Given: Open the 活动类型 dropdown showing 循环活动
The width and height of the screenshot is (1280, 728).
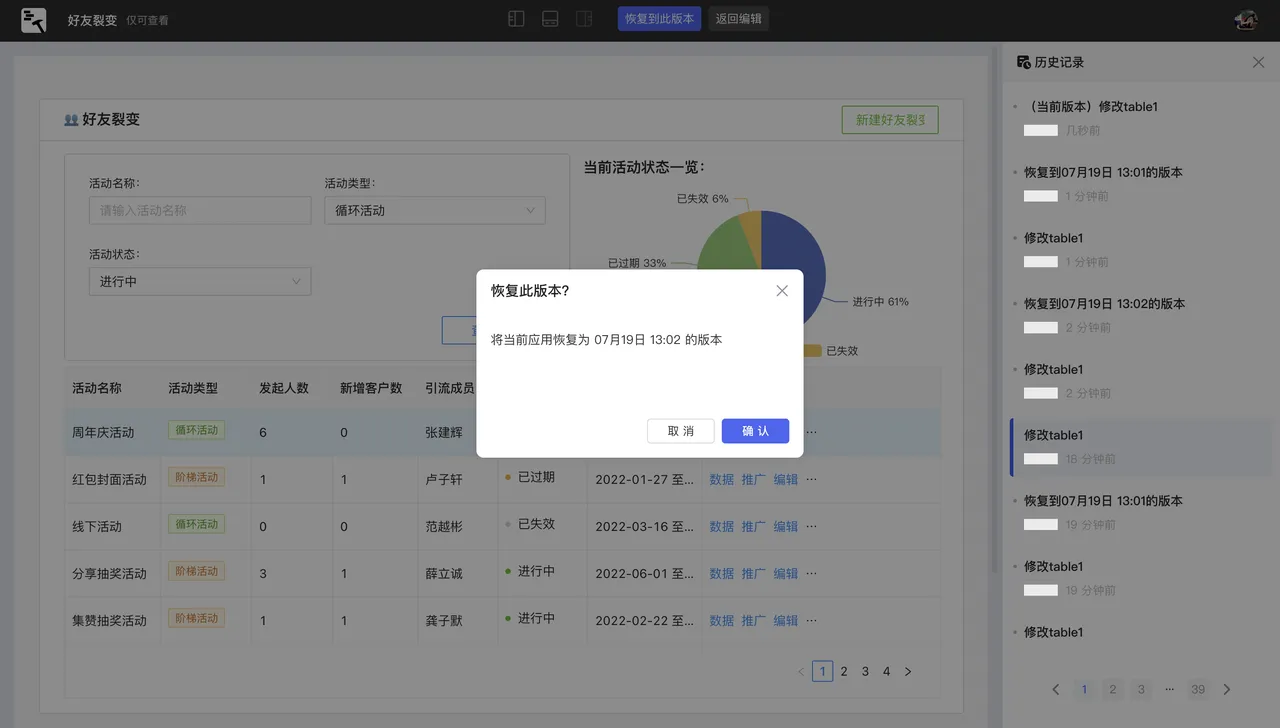Looking at the screenshot, I should click(434, 210).
